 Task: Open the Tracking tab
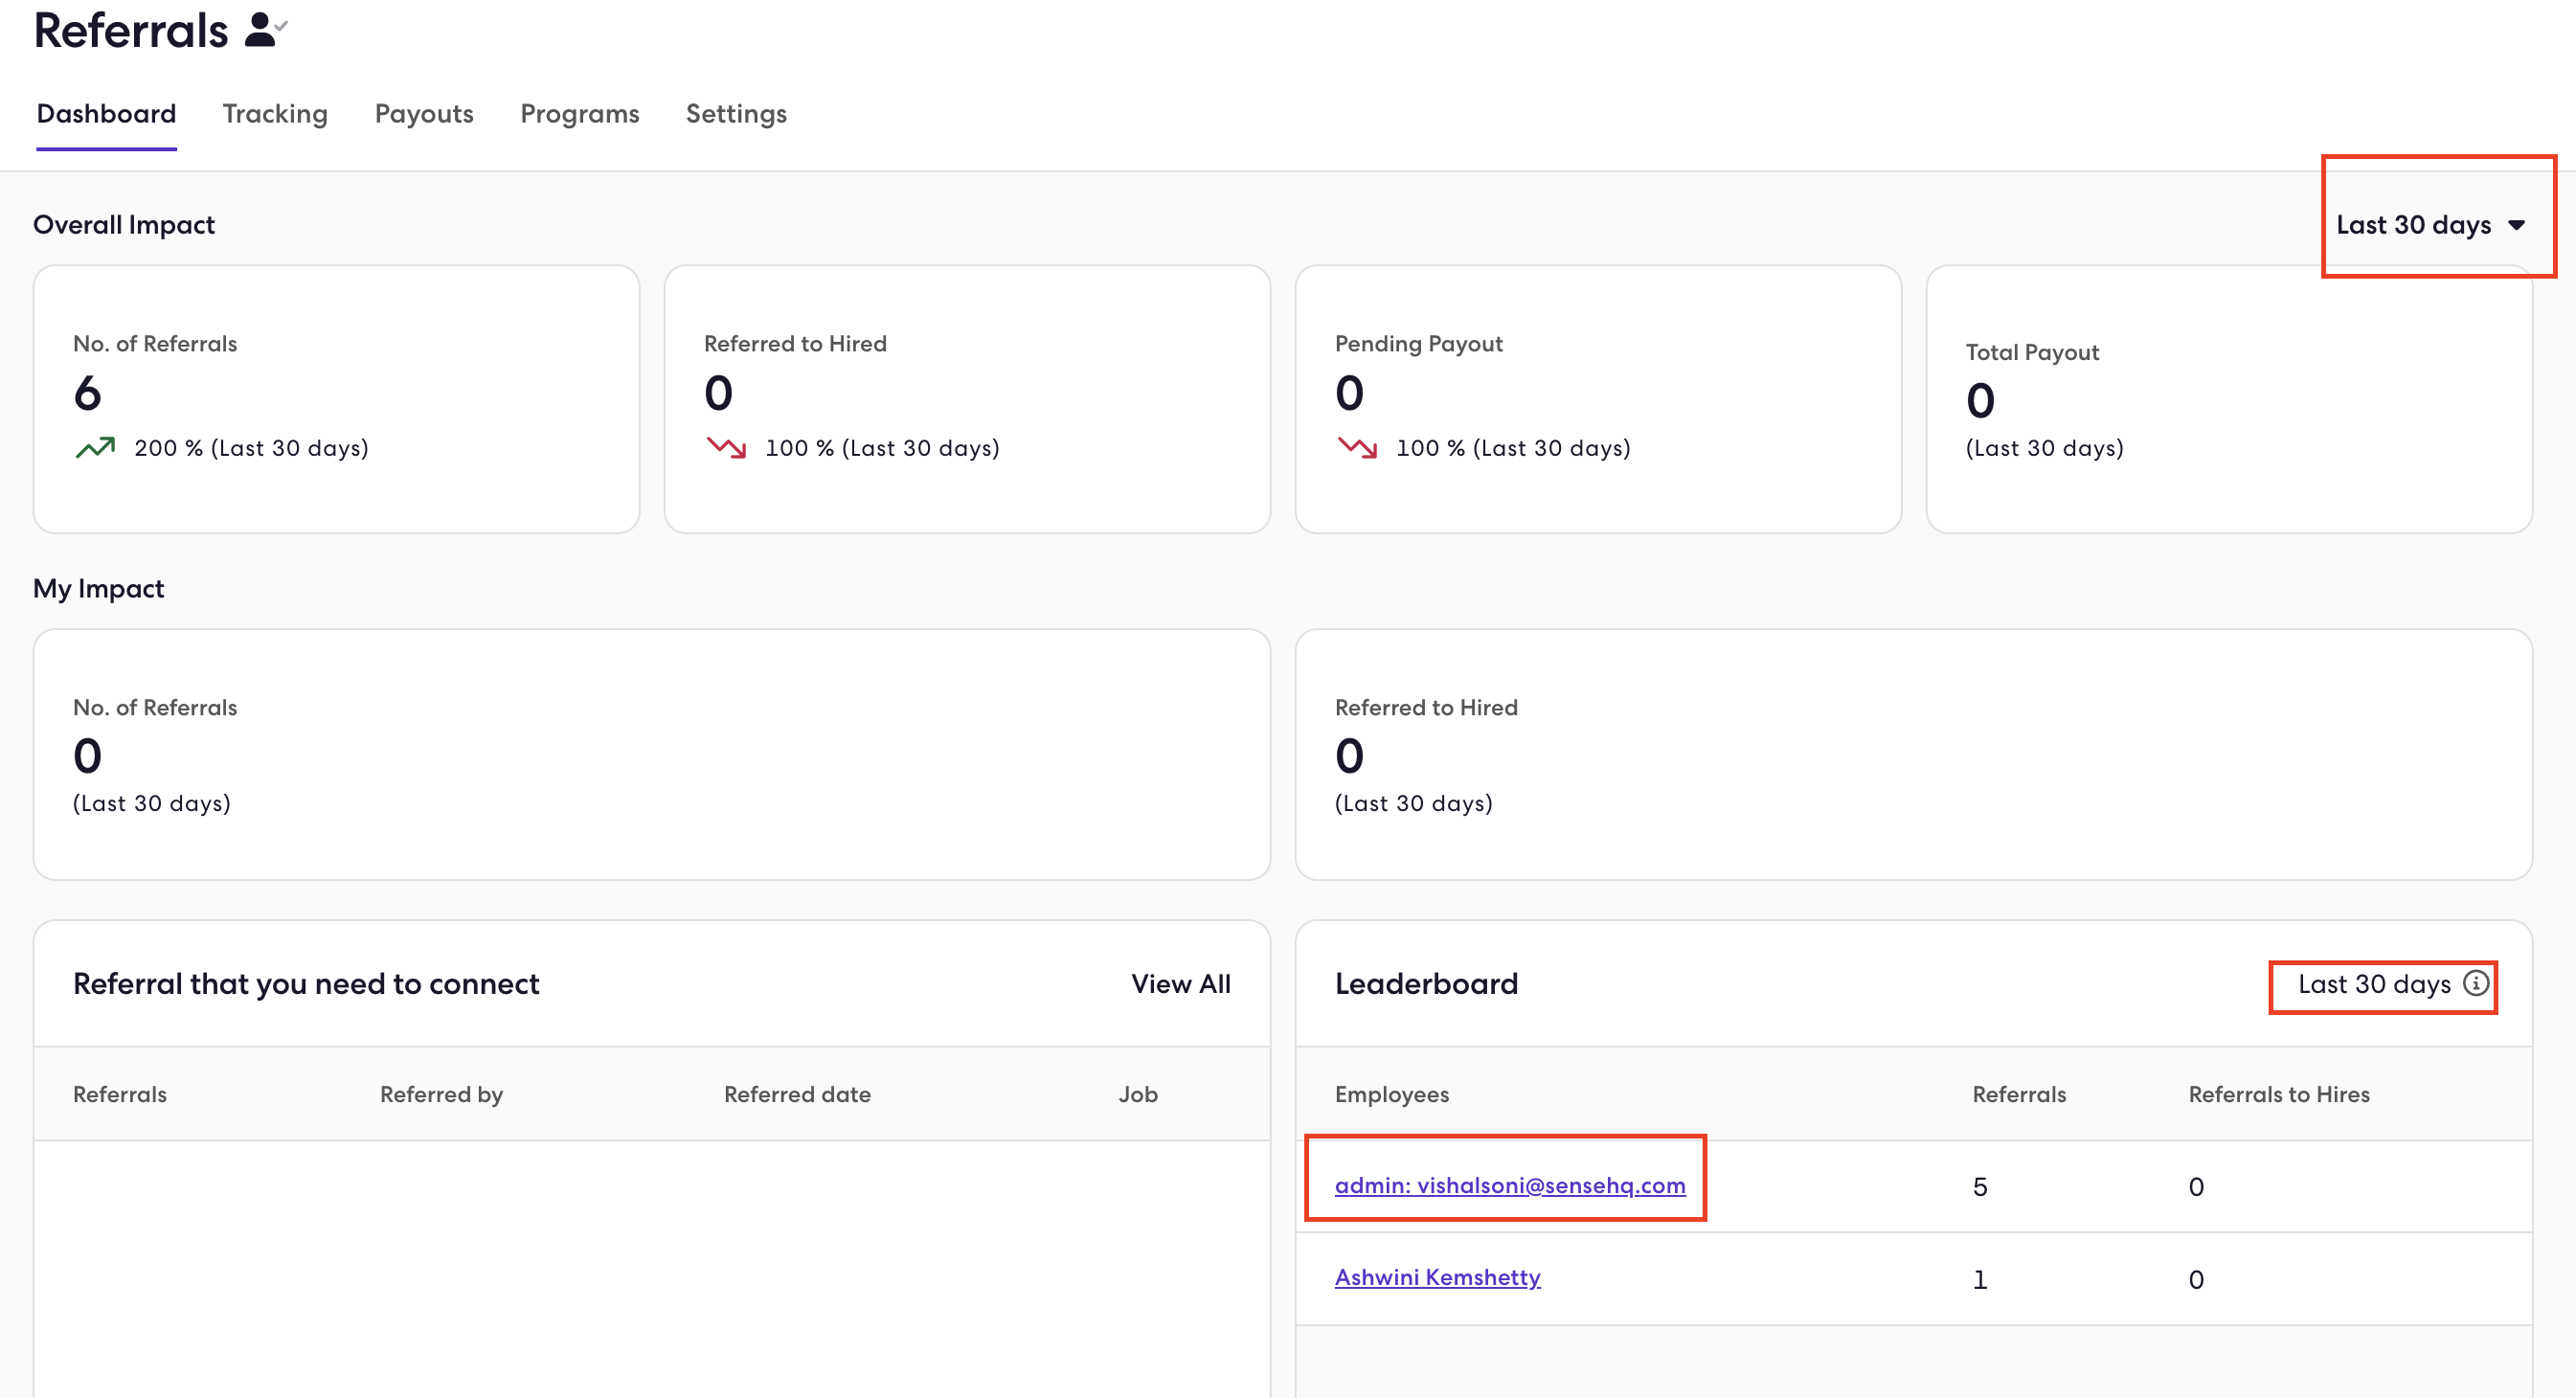tap(275, 114)
